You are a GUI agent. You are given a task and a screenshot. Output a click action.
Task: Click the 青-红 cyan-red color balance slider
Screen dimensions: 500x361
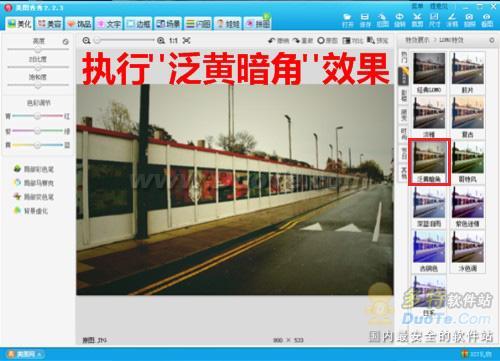(x=38, y=116)
